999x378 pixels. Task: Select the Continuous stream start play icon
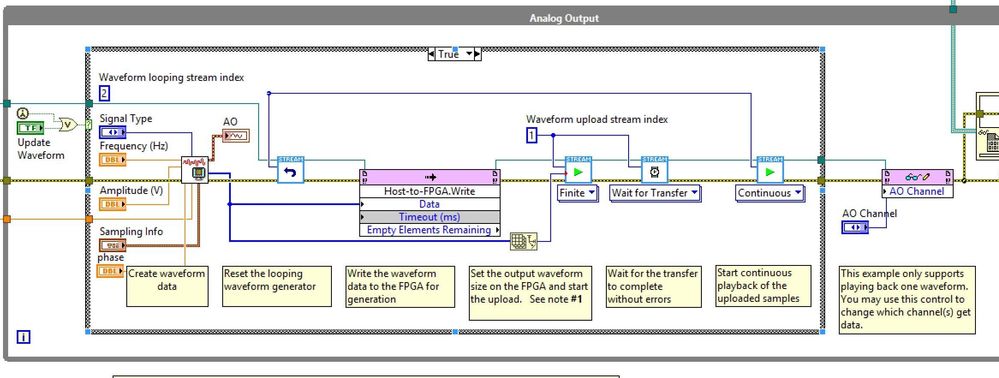(x=770, y=170)
